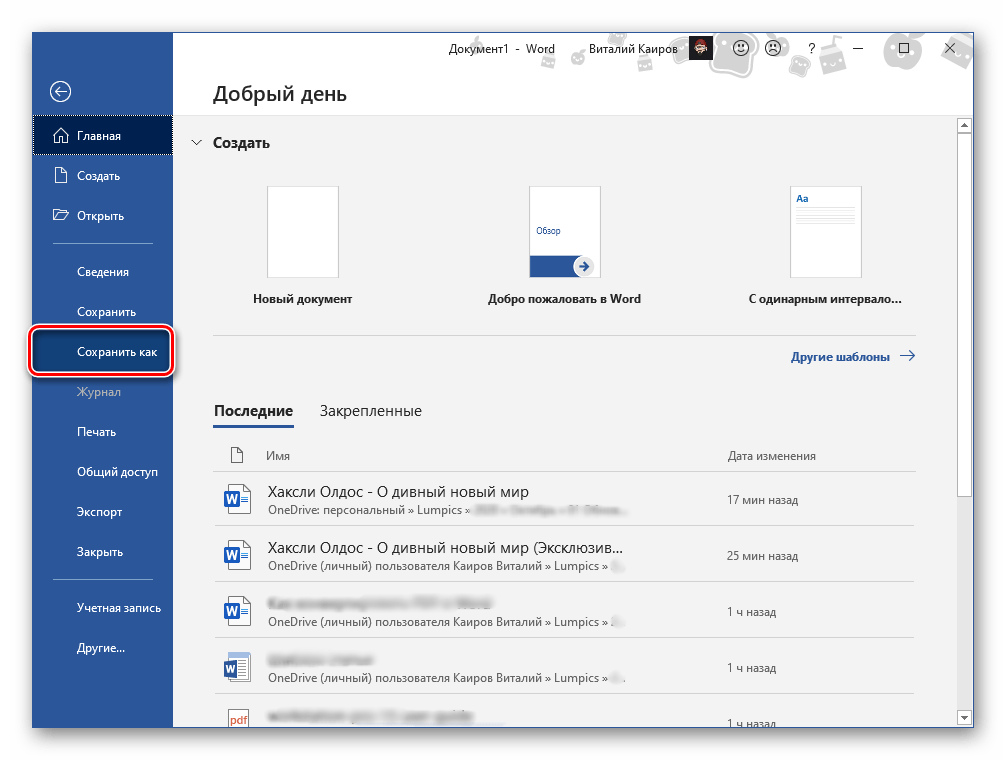
Task: Open Сохранить как page
Action: tap(102, 351)
